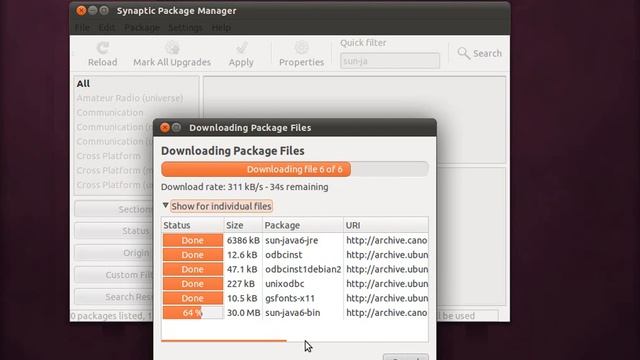Click the URI of the sun-java6-jre row
Viewport: 640px width, 360px height.
[387, 240]
